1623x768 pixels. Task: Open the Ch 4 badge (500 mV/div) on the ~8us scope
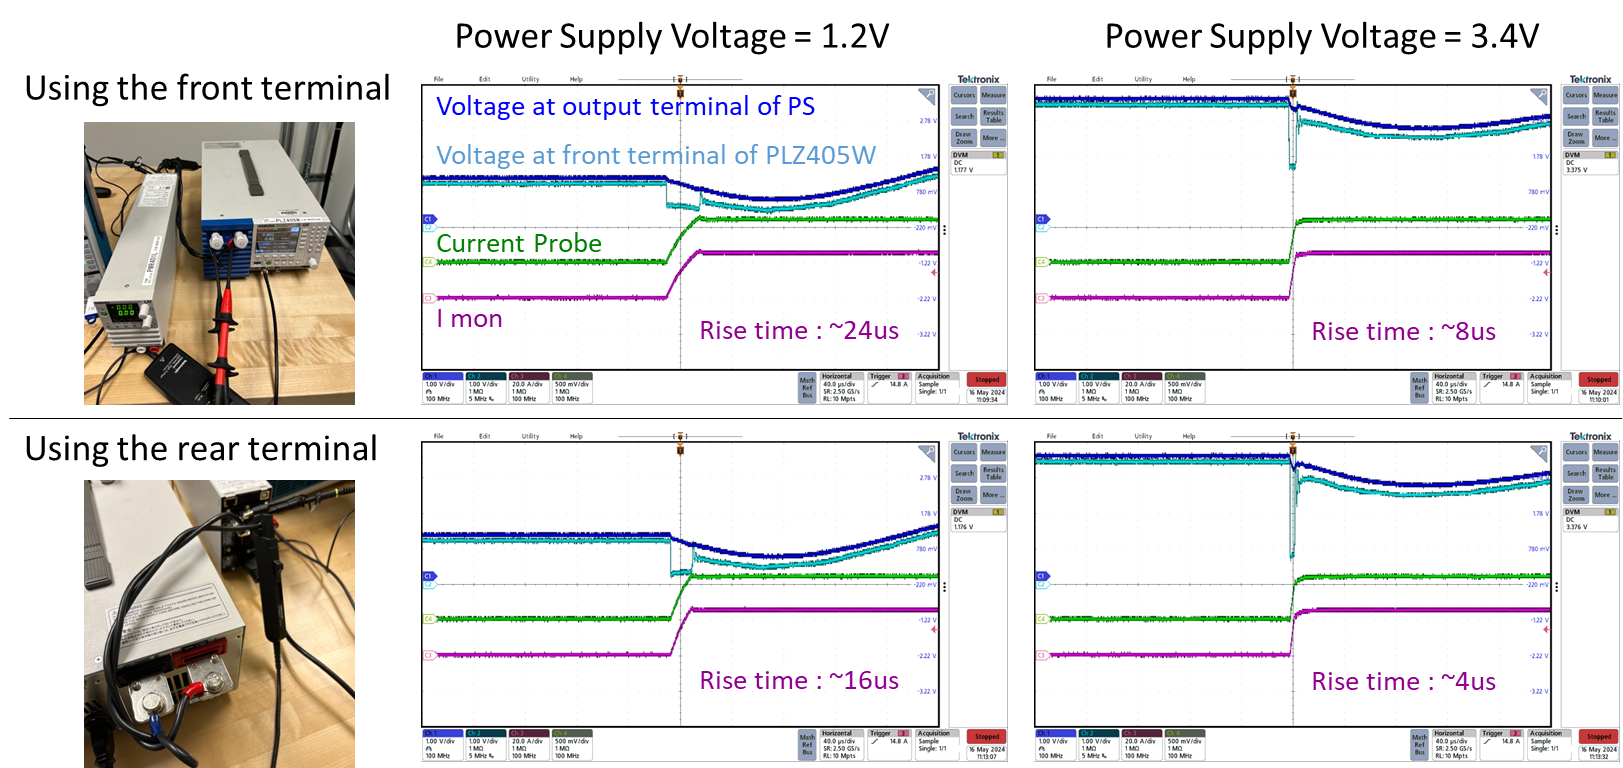(1184, 388)
